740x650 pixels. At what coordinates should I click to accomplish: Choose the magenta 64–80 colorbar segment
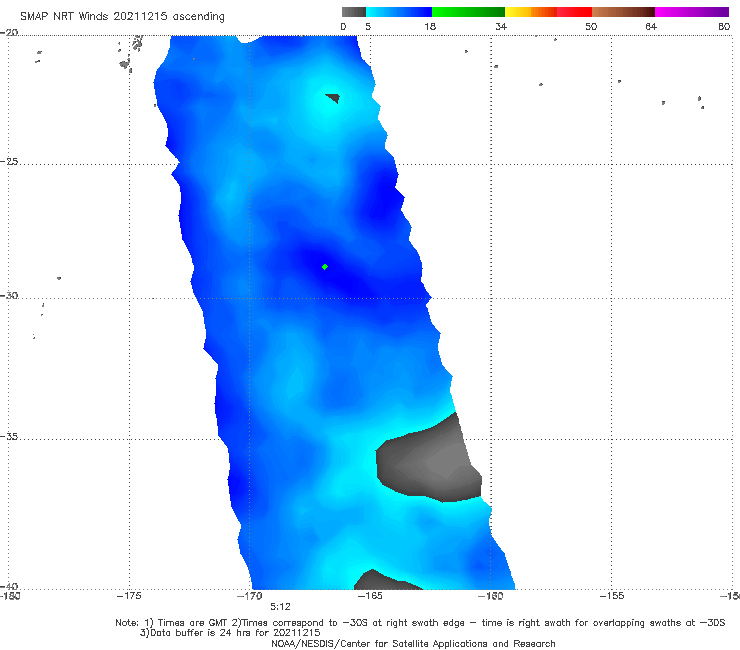(692, 12)
